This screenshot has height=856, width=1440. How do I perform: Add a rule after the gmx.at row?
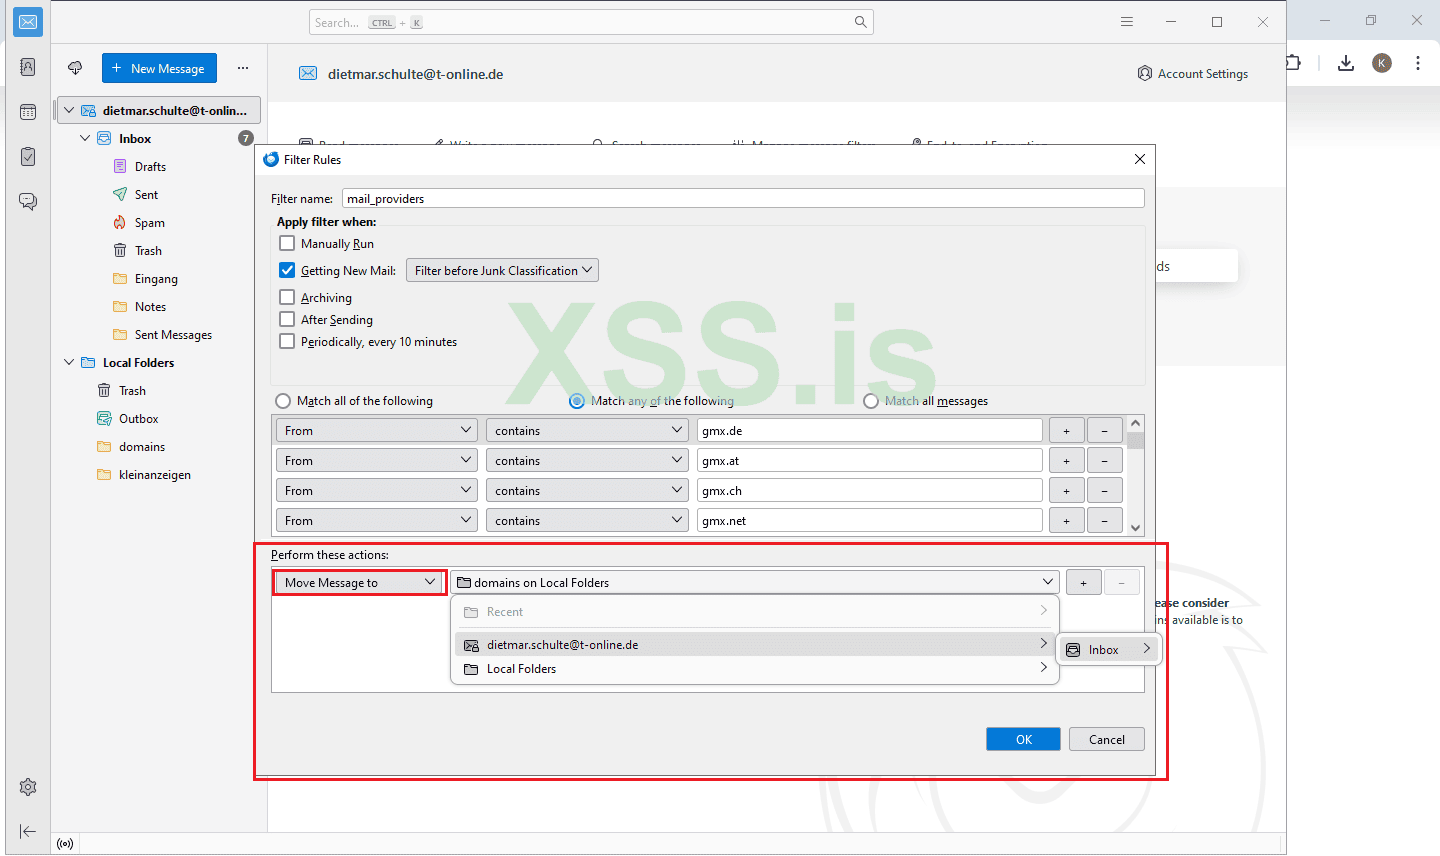tap(1066, 461)
